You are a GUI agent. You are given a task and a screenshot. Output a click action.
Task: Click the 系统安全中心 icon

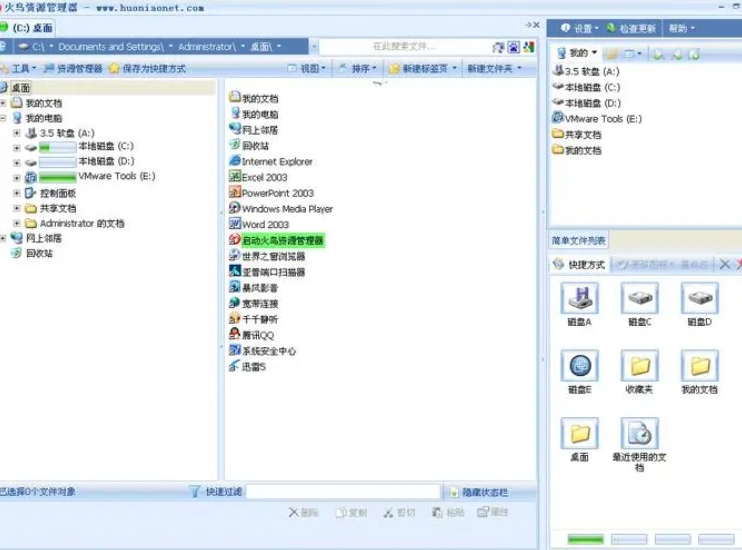click(235, 350)
